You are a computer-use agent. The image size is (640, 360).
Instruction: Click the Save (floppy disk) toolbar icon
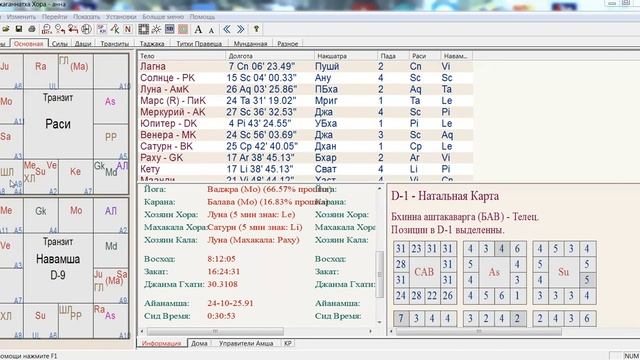[x=19, y=29]
